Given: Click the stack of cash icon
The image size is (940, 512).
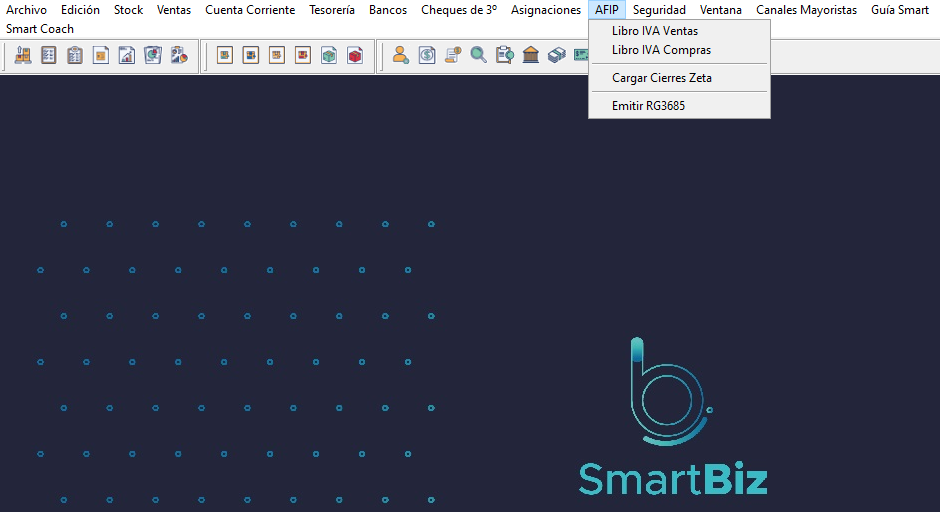Looking at the screenshot, I should 557,56.
